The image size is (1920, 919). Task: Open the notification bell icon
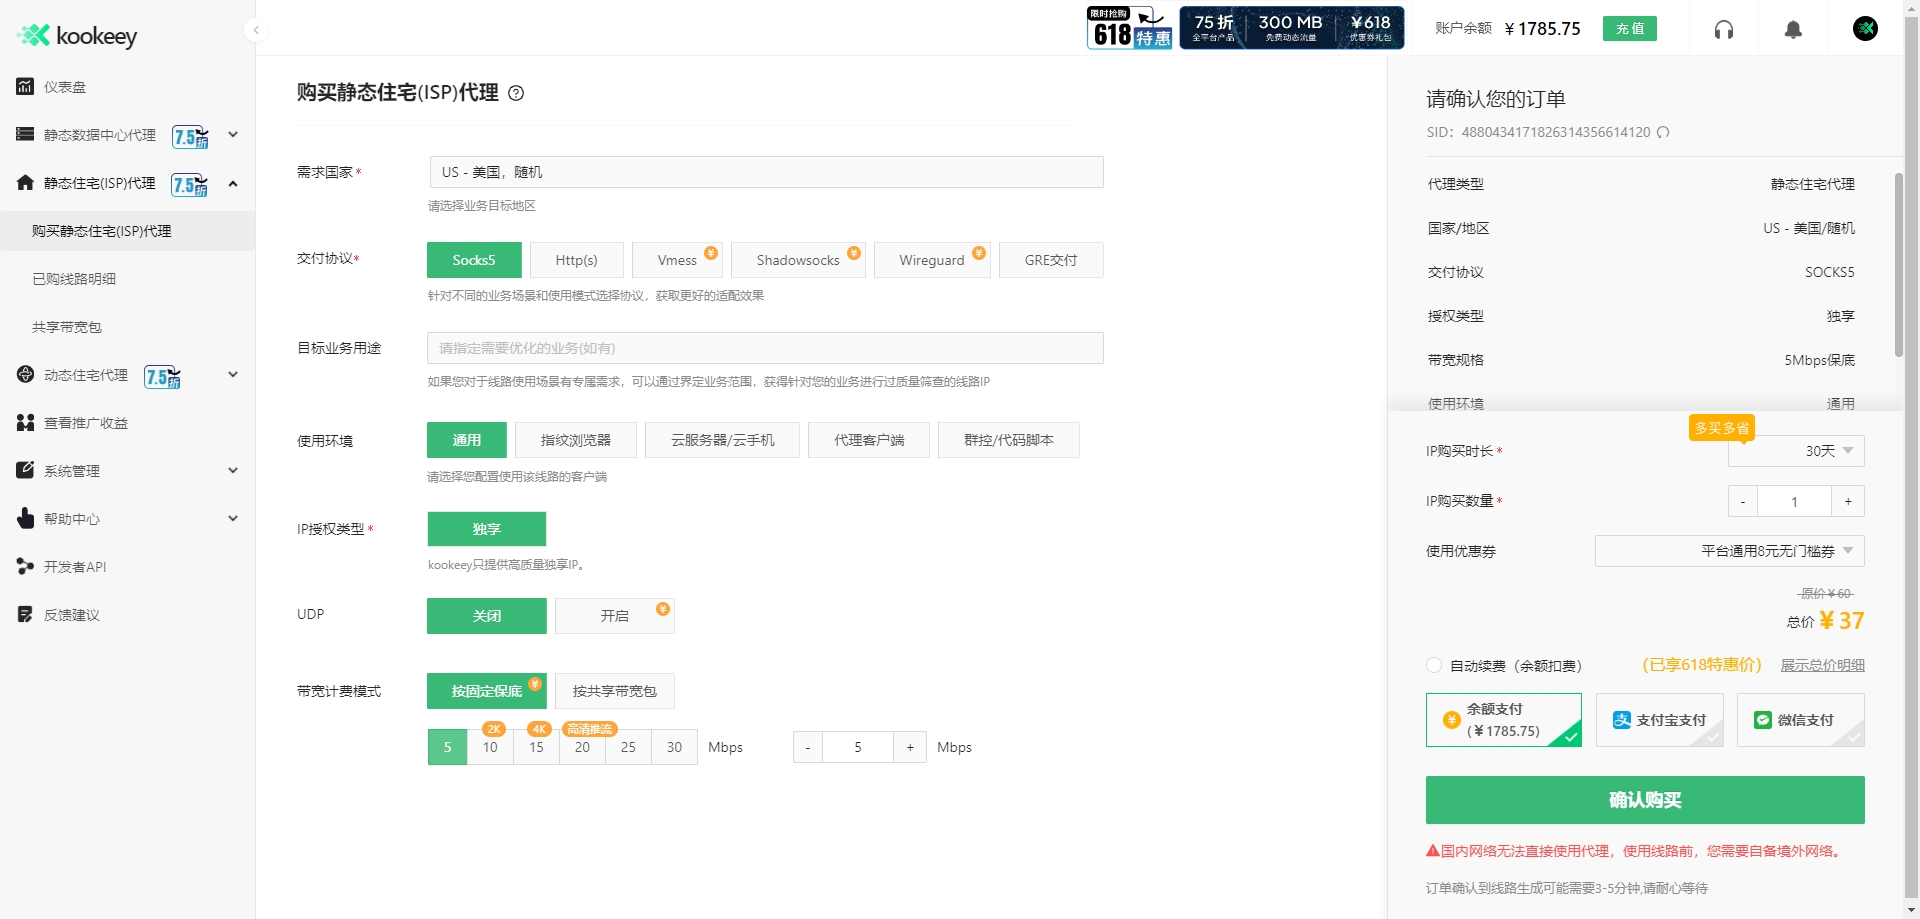[1792, 29]
